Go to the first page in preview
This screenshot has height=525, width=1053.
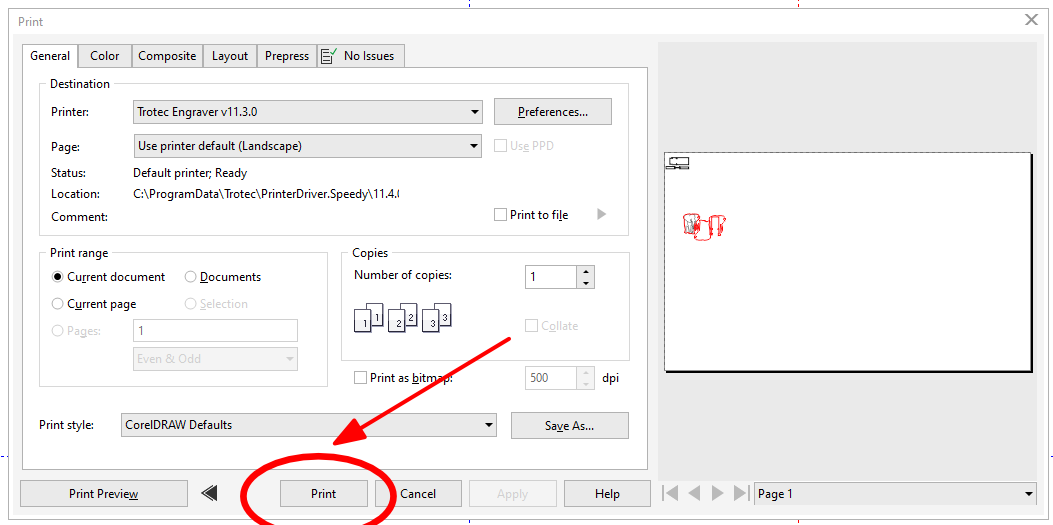coord(671,493)
